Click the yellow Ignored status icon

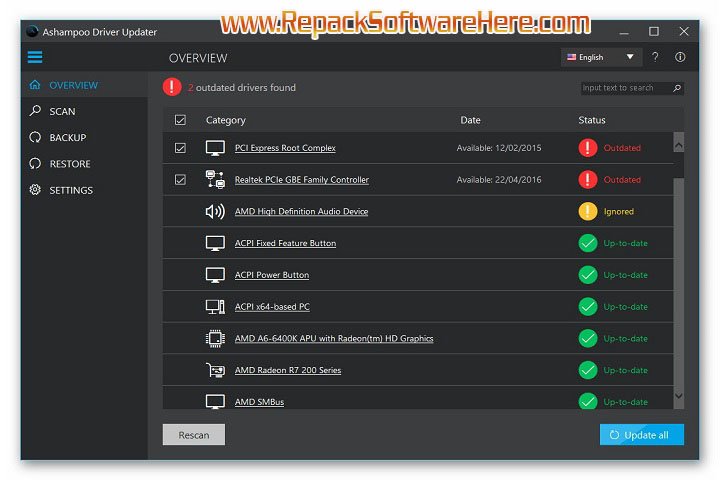[x=588, y=211]
